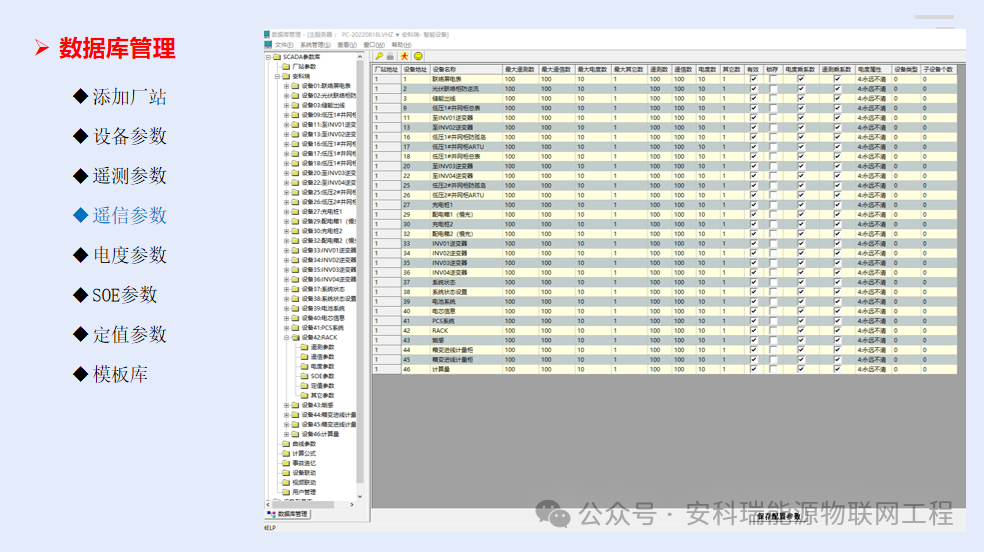Click folder icon of 设备03:储能出线
This screenshot has height=552, width=984.
(295, 105)
